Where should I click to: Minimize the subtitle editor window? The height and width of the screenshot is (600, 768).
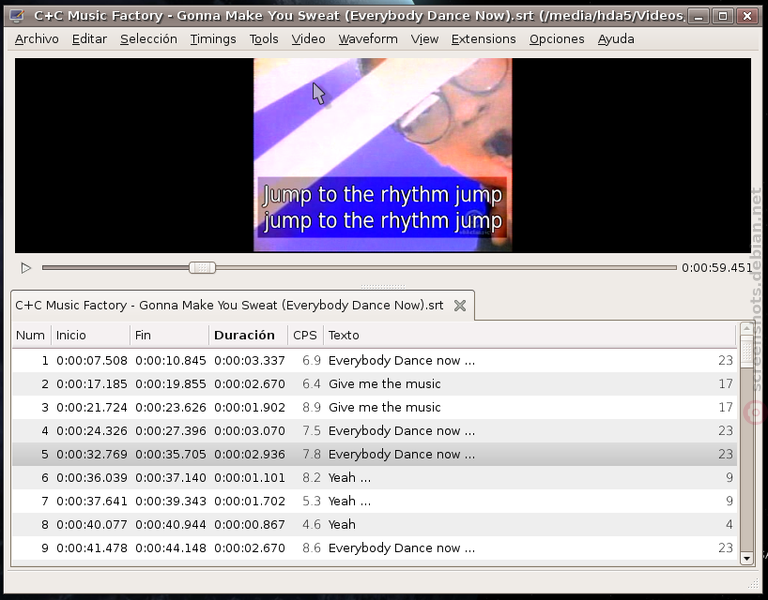(699, 17)
